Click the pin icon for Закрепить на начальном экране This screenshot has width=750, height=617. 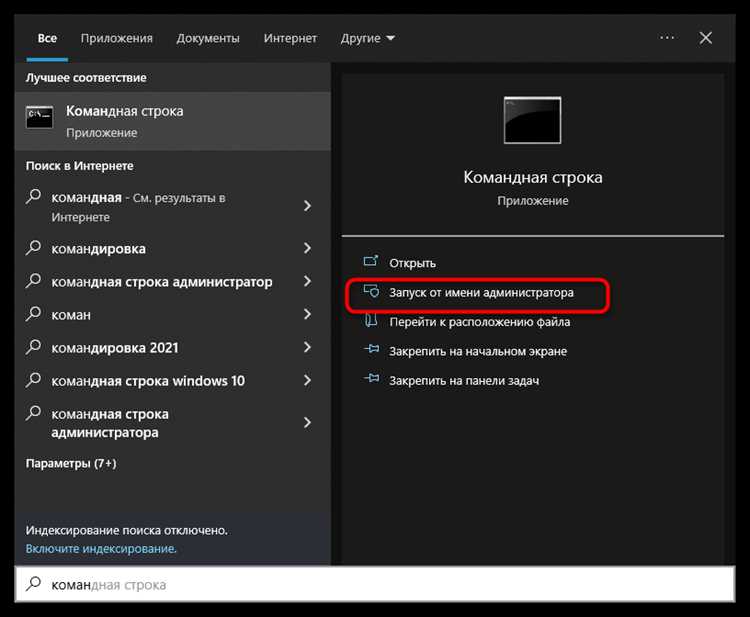coord(371,350)
